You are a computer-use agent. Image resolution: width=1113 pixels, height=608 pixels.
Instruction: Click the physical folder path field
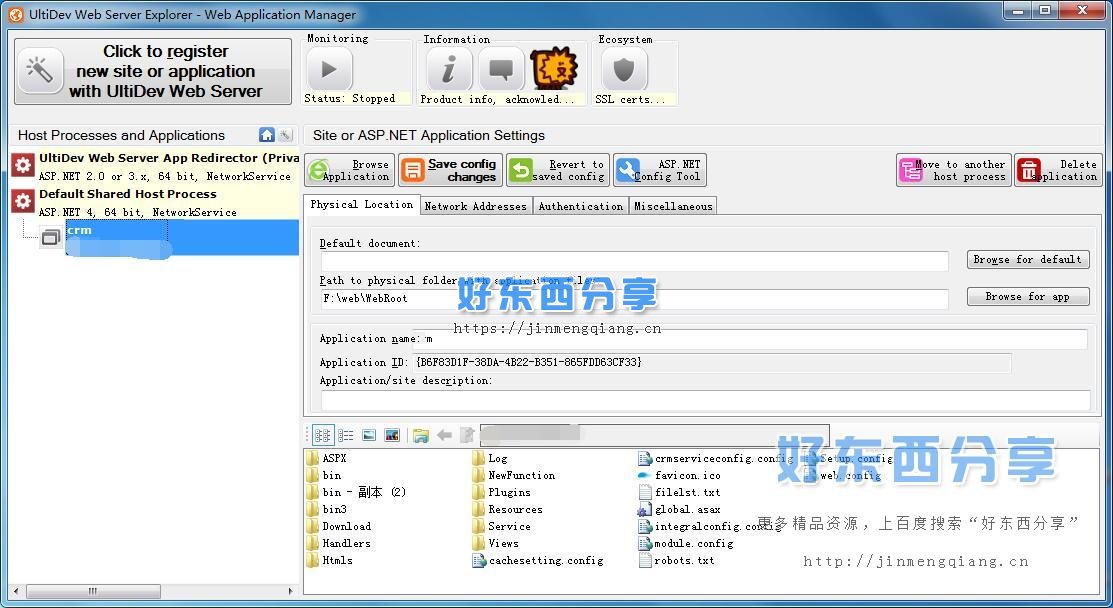[x=635, y=299]
